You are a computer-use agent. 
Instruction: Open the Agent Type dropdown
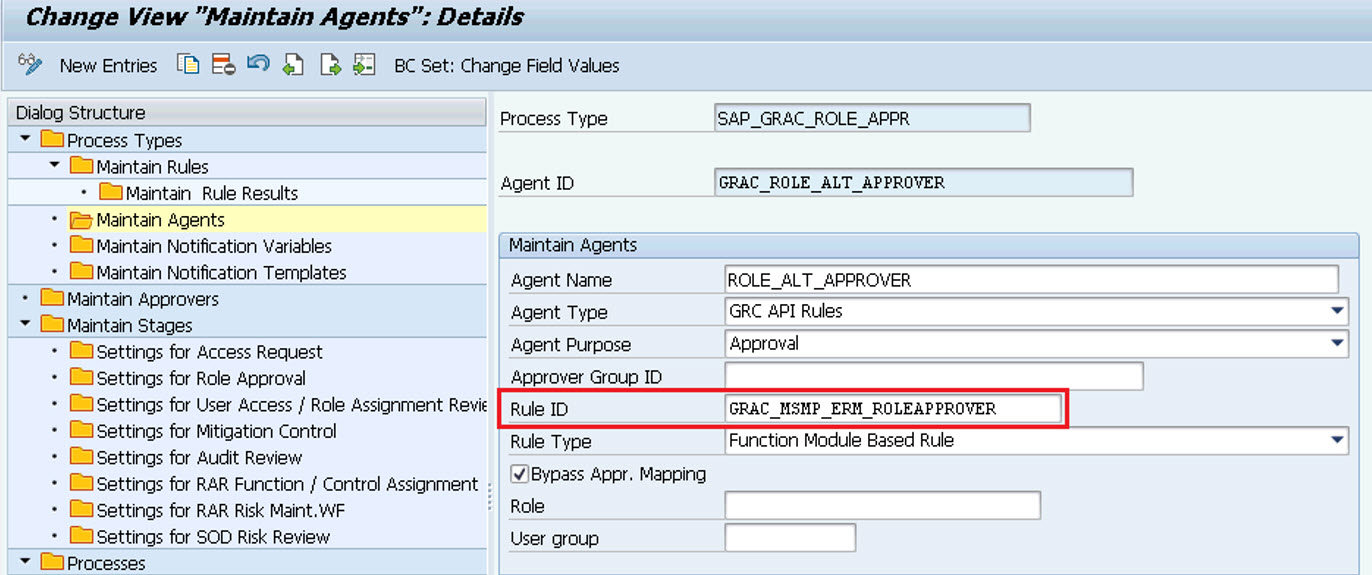[1338, 311]
